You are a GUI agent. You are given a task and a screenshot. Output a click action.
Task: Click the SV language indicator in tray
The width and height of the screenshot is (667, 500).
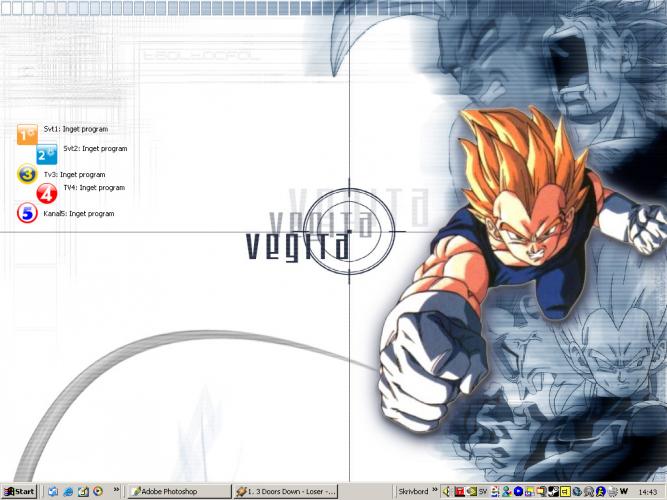tap(482, 492)
